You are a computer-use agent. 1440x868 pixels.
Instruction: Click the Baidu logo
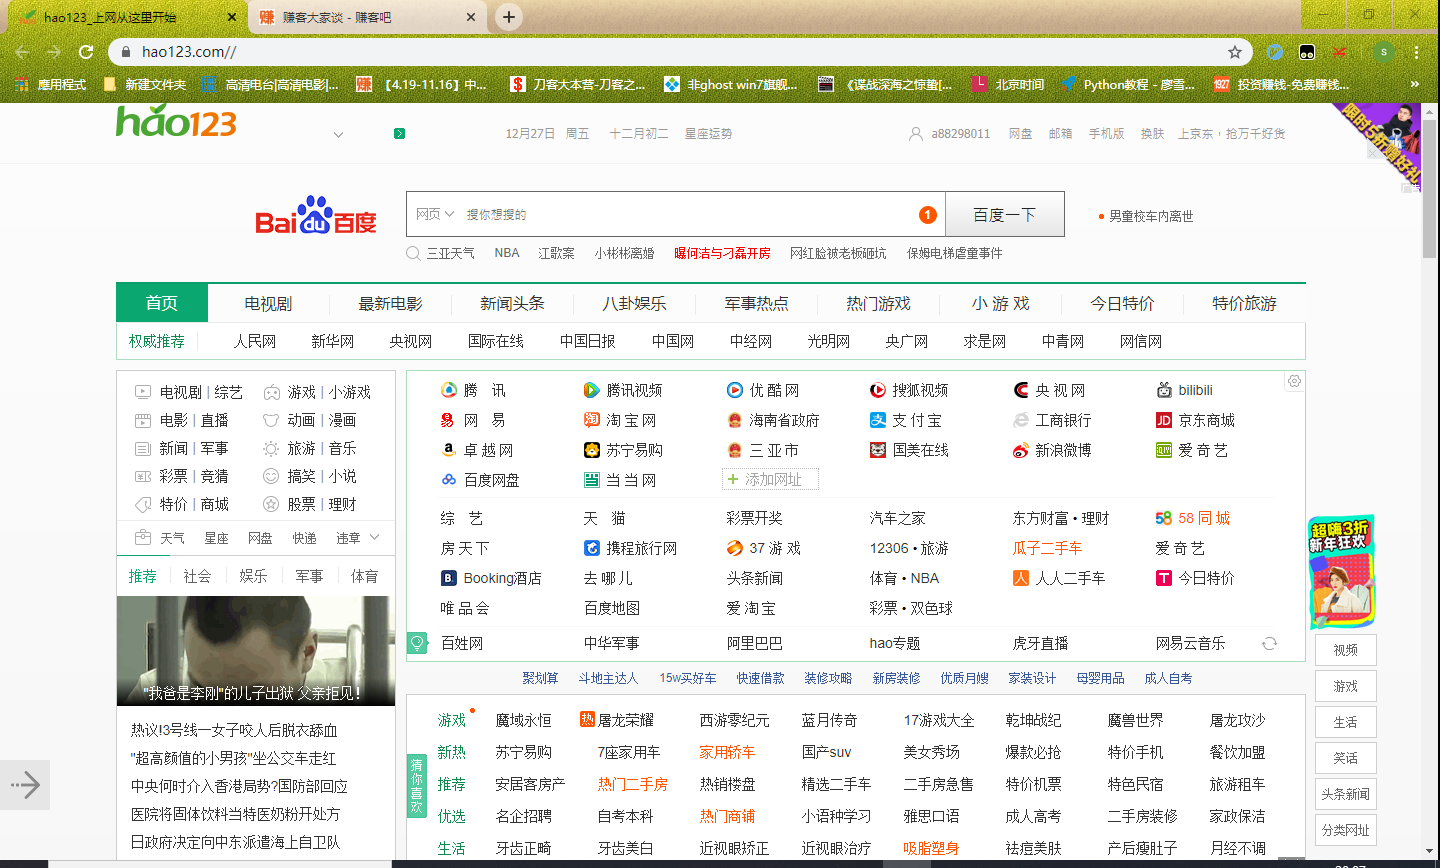point(316,216)
